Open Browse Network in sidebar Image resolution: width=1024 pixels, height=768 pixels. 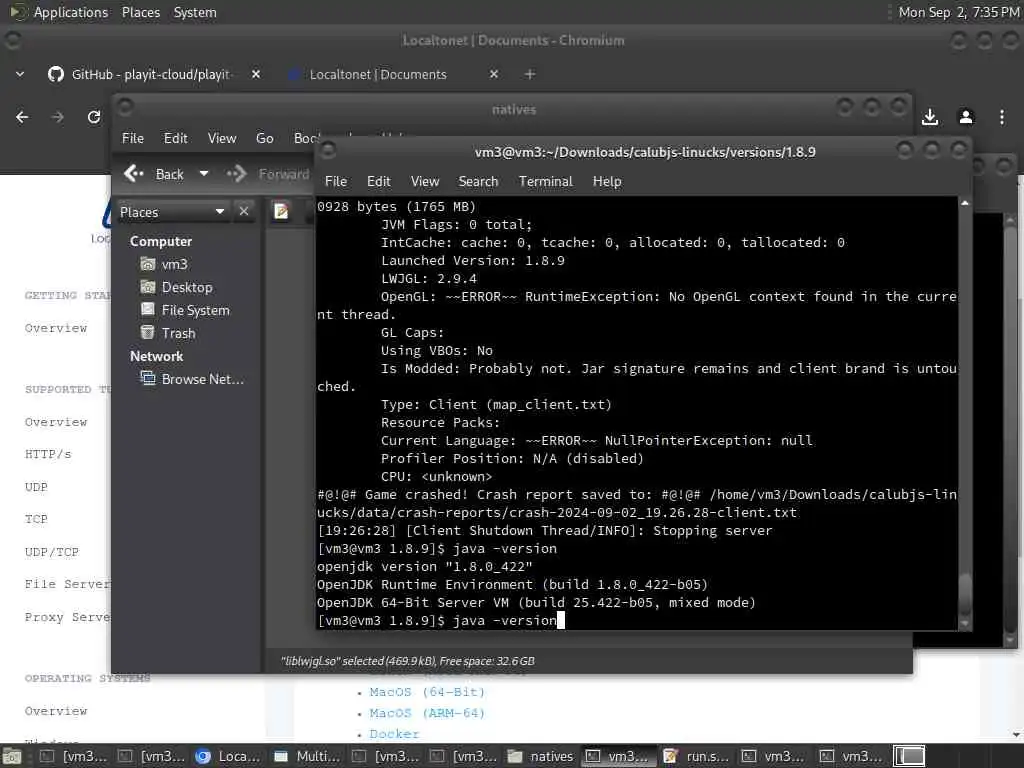193,379
